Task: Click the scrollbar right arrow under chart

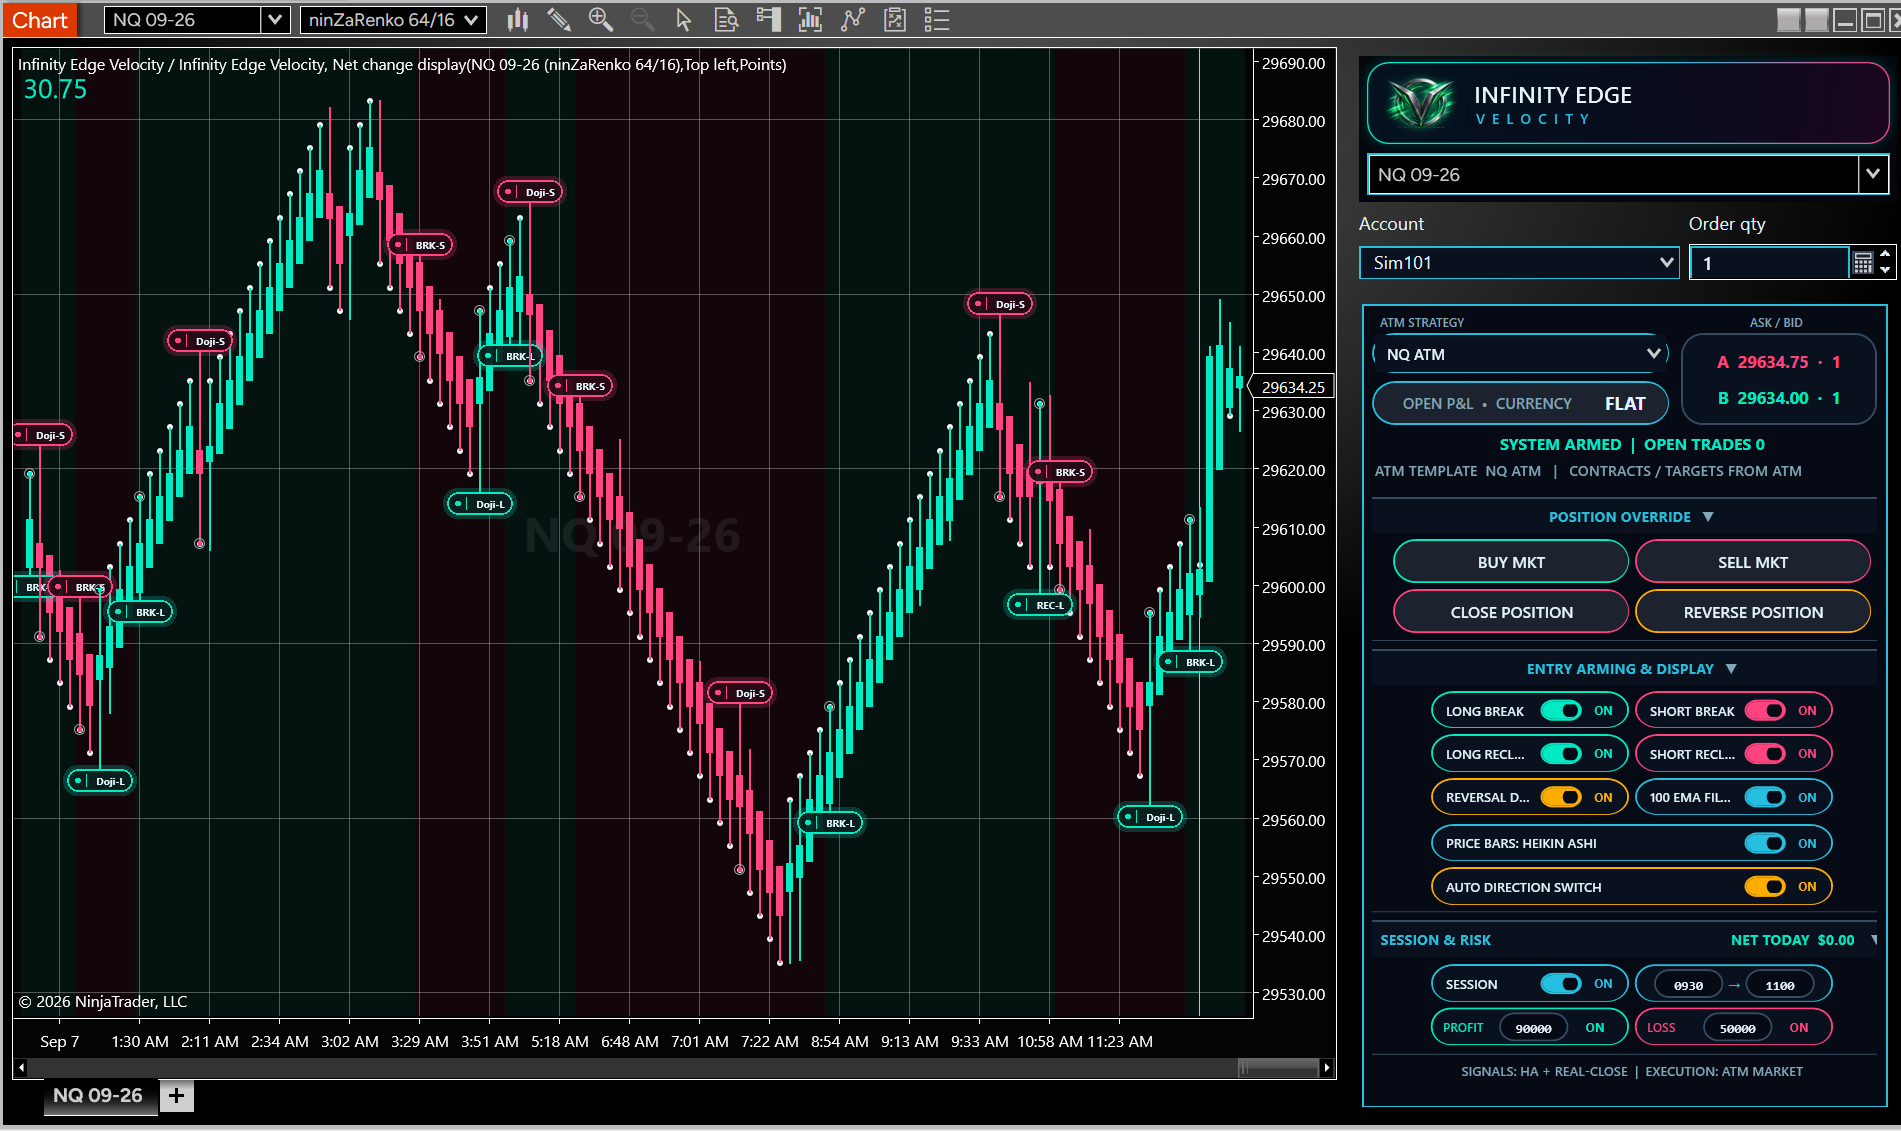Action: pyautogui.click(x=1326, y=1068)
